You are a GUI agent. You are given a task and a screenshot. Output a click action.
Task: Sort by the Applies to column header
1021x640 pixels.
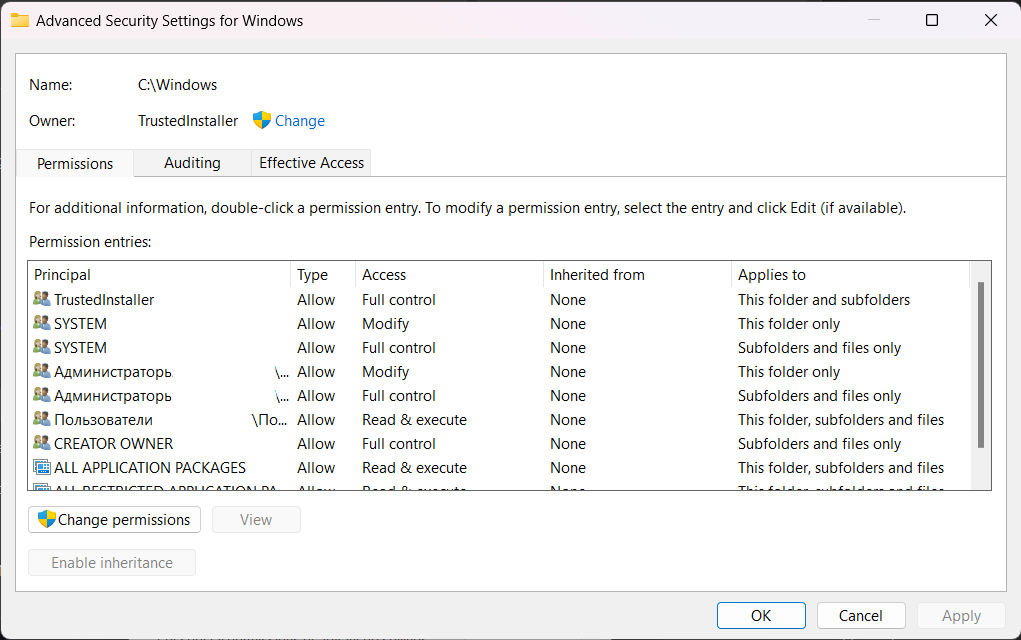click(x=850, y=275)
